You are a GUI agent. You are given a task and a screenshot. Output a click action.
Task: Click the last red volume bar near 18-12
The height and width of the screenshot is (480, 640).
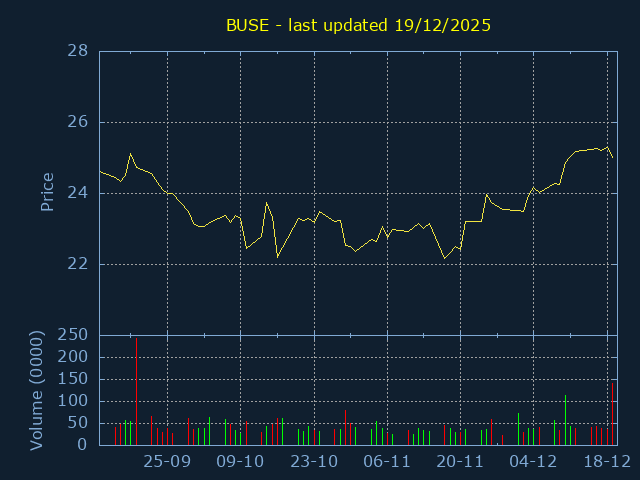[612, 414]
